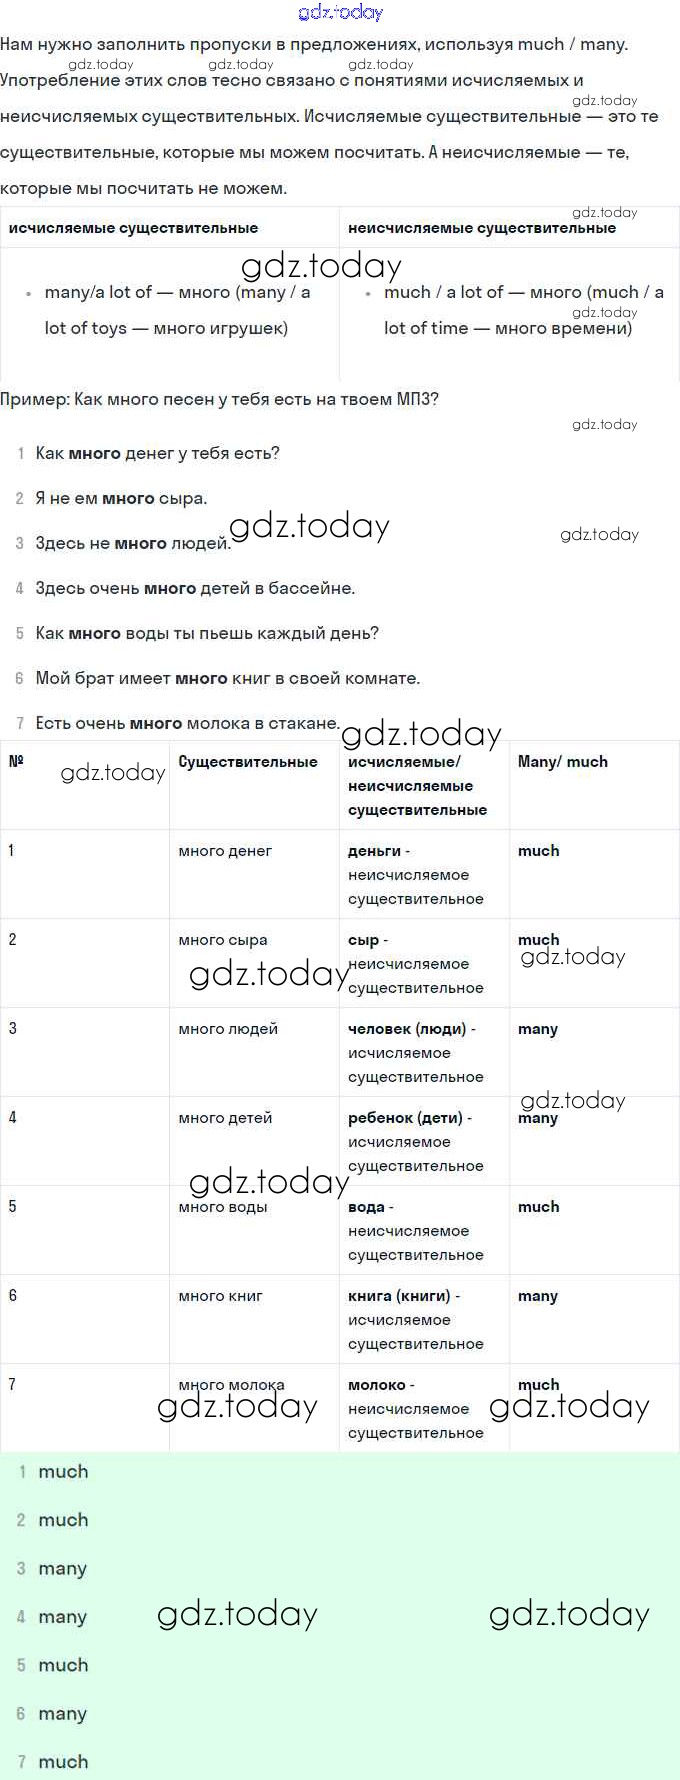The width and height of the screenshot is (680, 1780).
Task: Click the 'много людей' table cell
Action: (x=228, y=1029)
